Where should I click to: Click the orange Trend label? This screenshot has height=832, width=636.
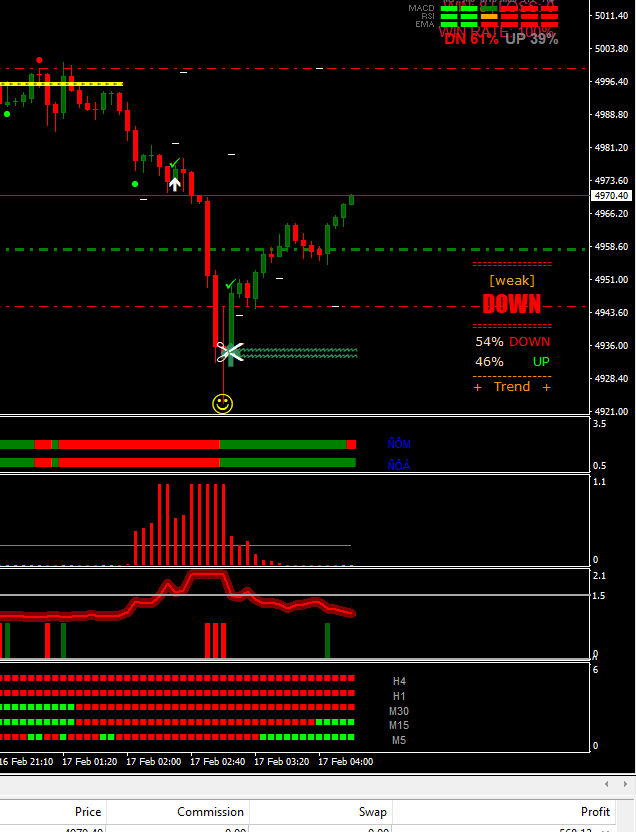pos(511,387)
